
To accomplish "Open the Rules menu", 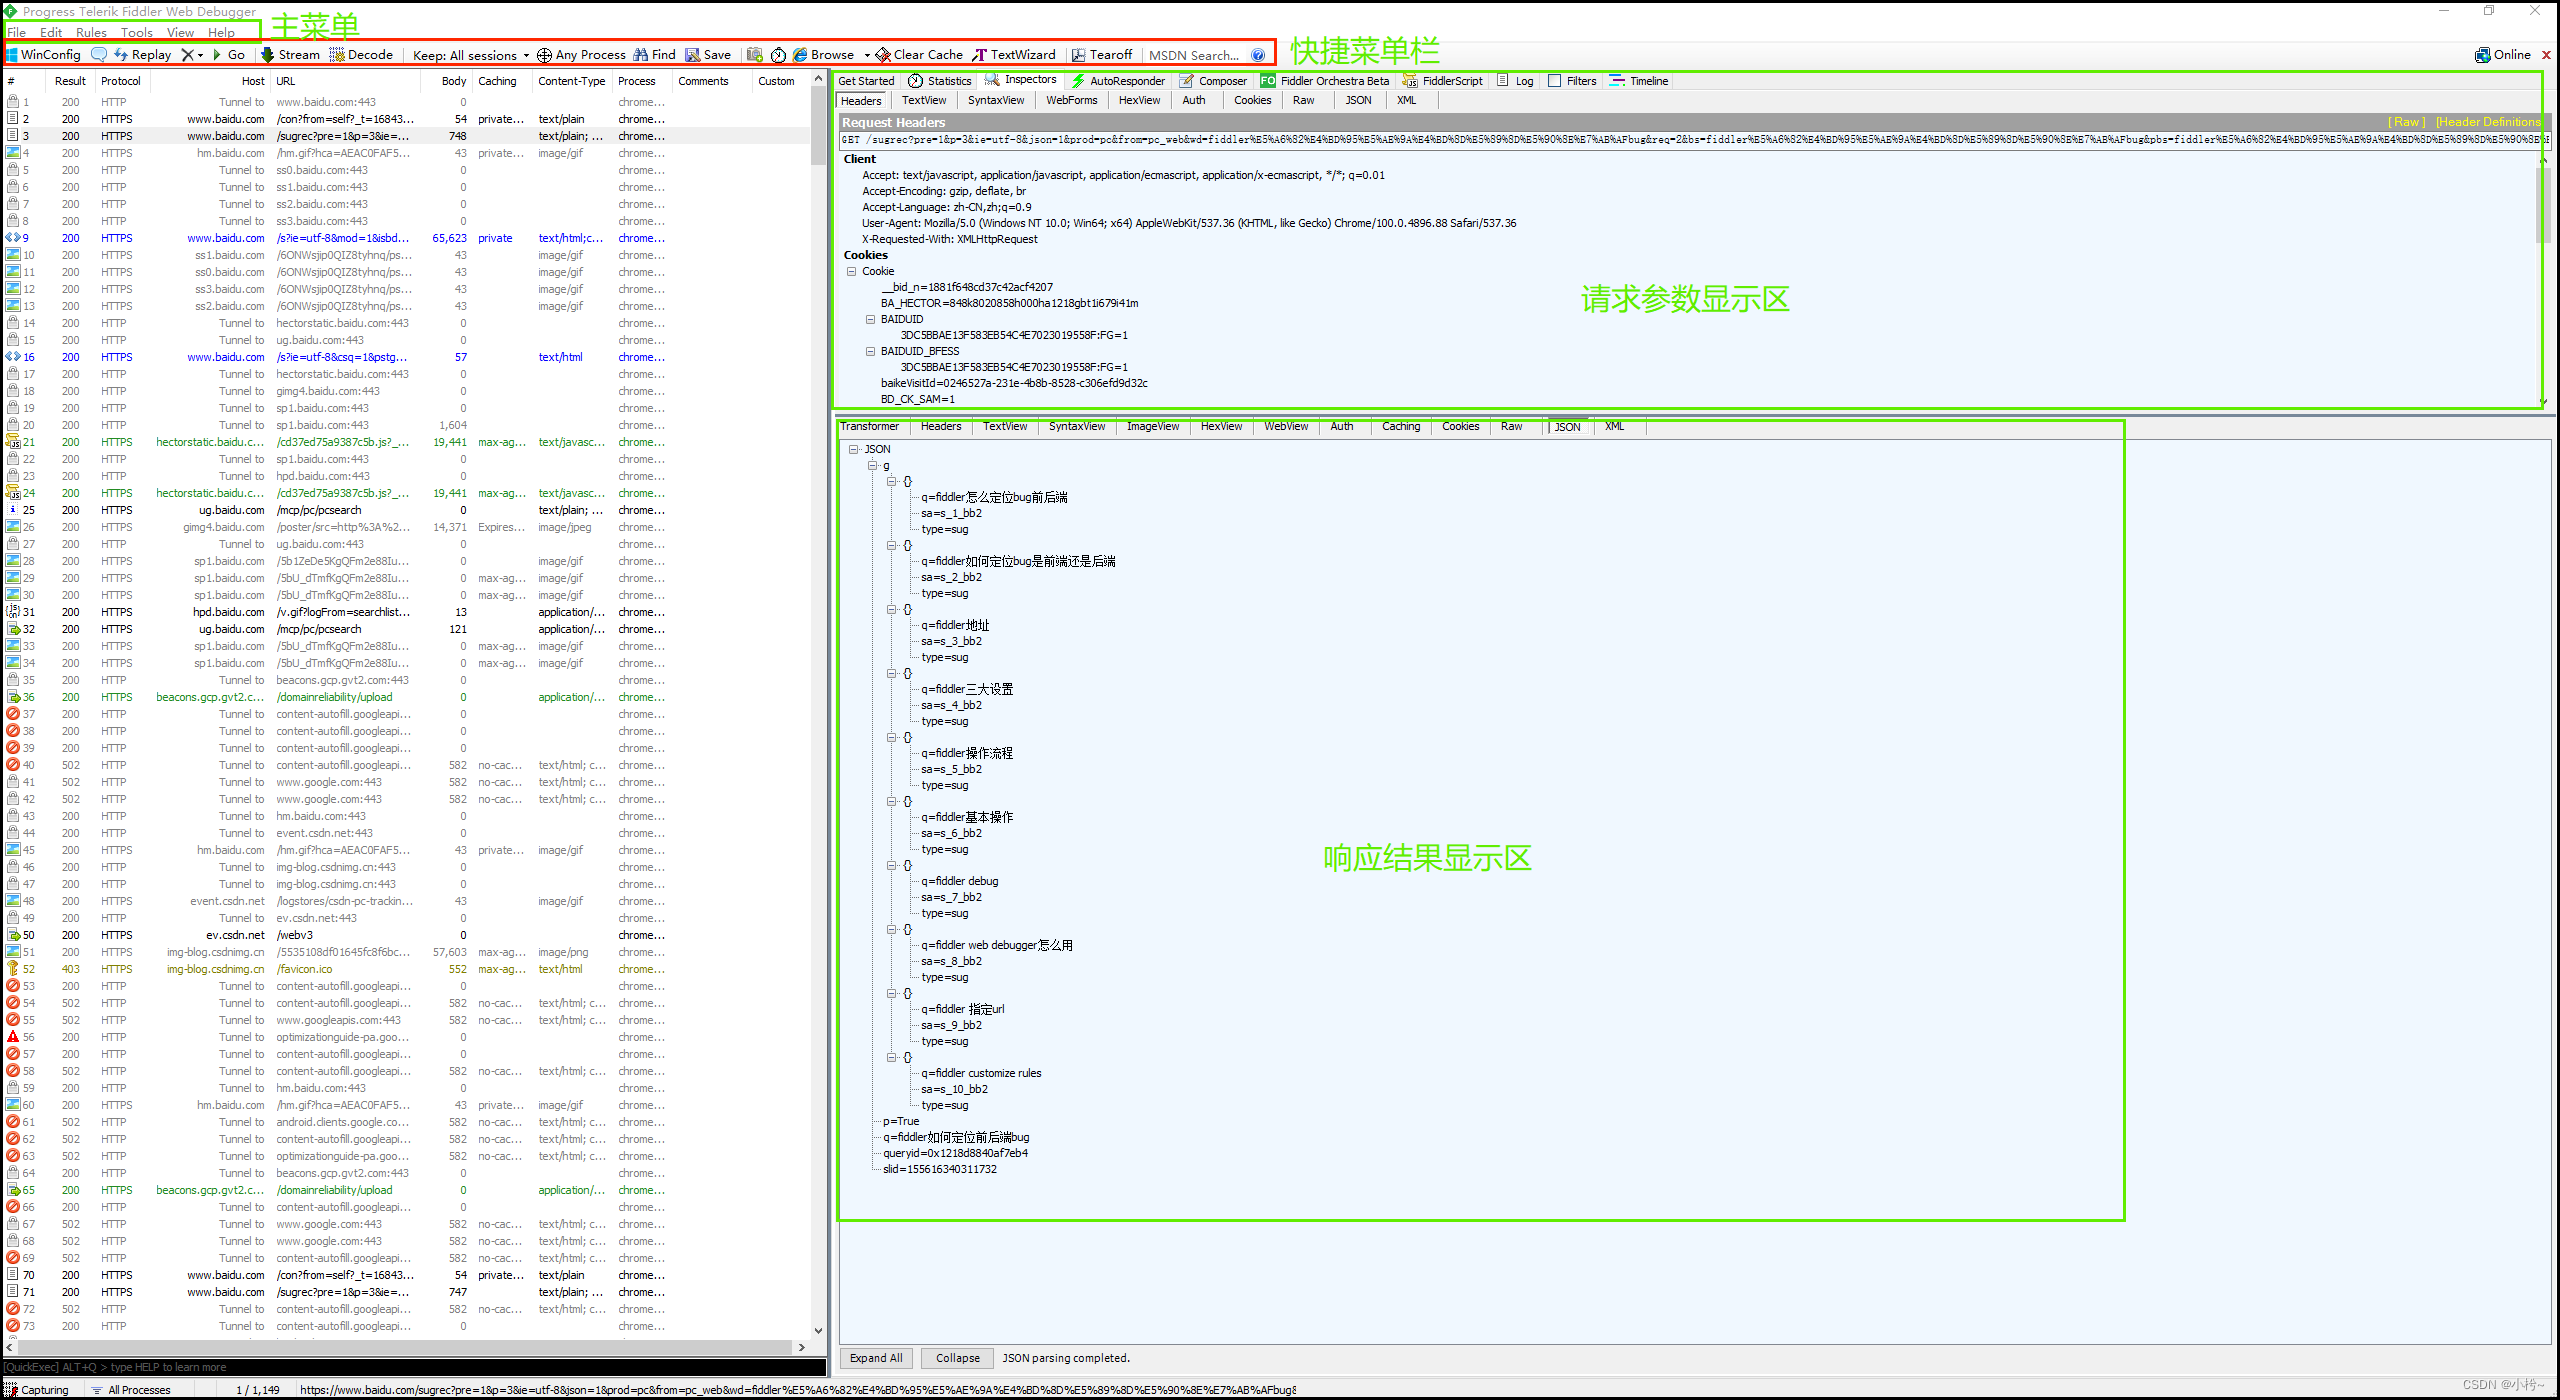I will point(91,32).
